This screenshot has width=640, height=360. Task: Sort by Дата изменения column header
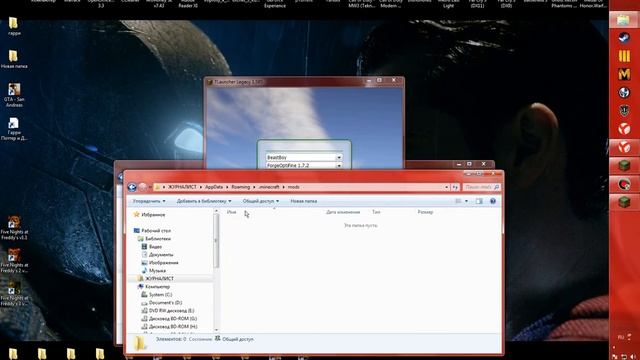pos(343,212)
